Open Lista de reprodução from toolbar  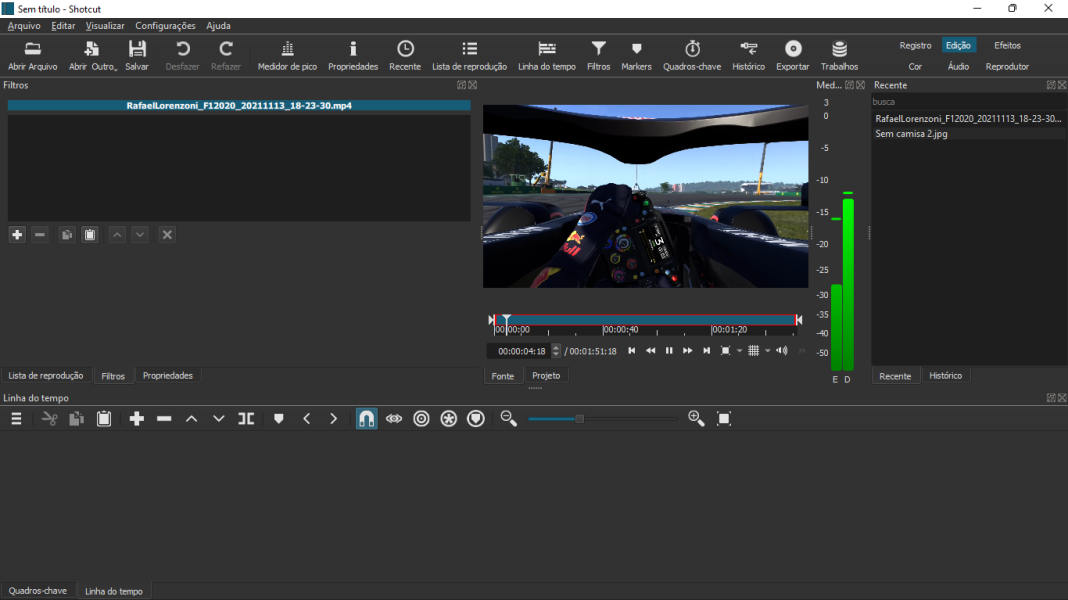tap(469, 55)
